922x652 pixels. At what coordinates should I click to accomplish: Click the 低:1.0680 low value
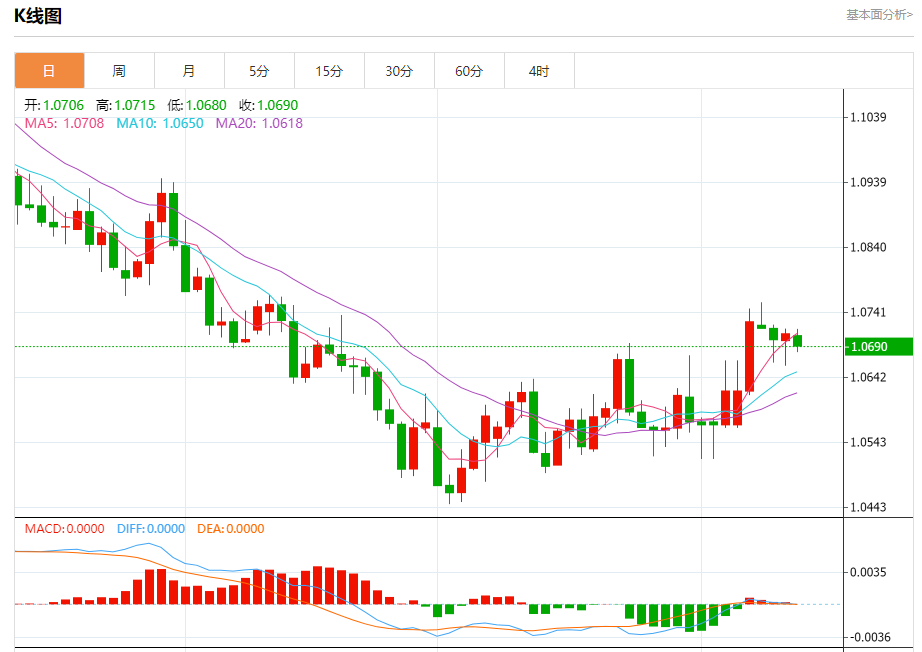click(196, 105)
